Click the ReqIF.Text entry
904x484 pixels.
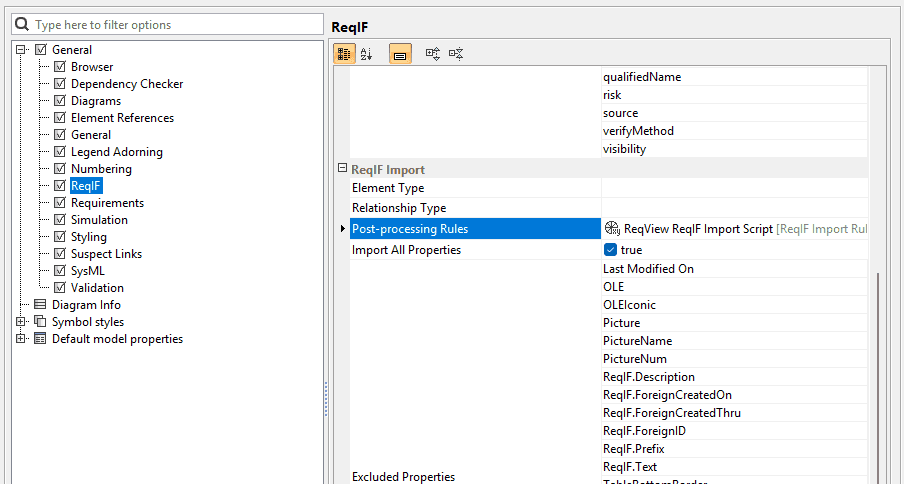734,467
